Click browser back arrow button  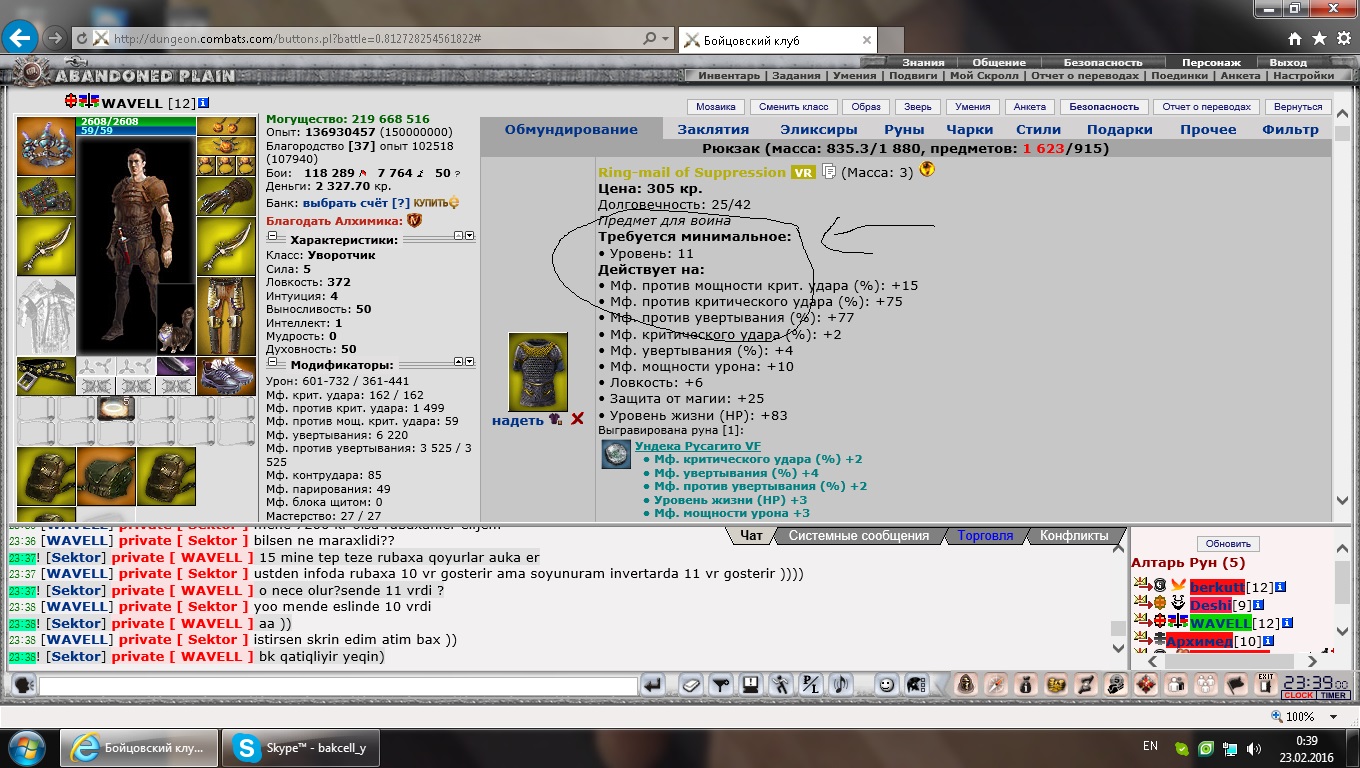point(21,39)
